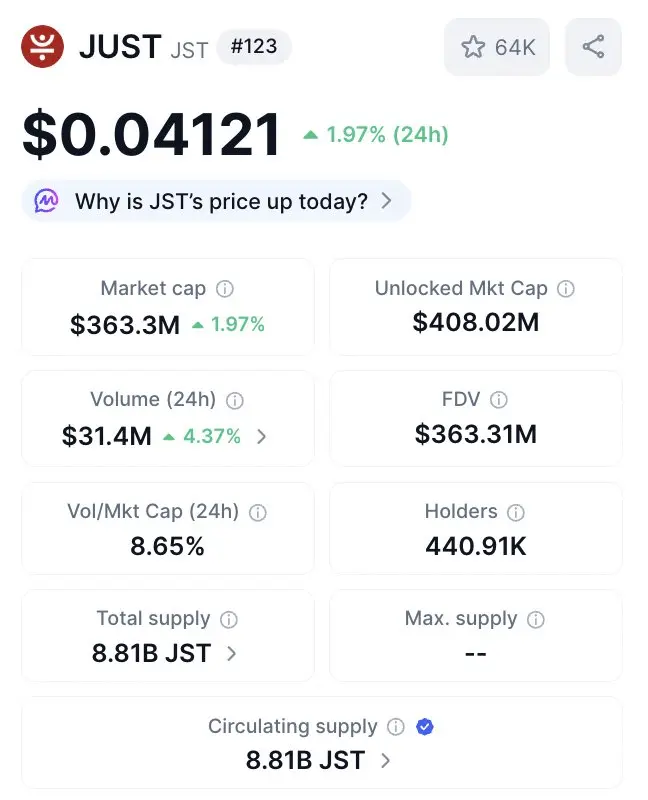Show Market cap info tooltip icon
Viewport: 648px width, 800px height.
click(x=225, y=289)
